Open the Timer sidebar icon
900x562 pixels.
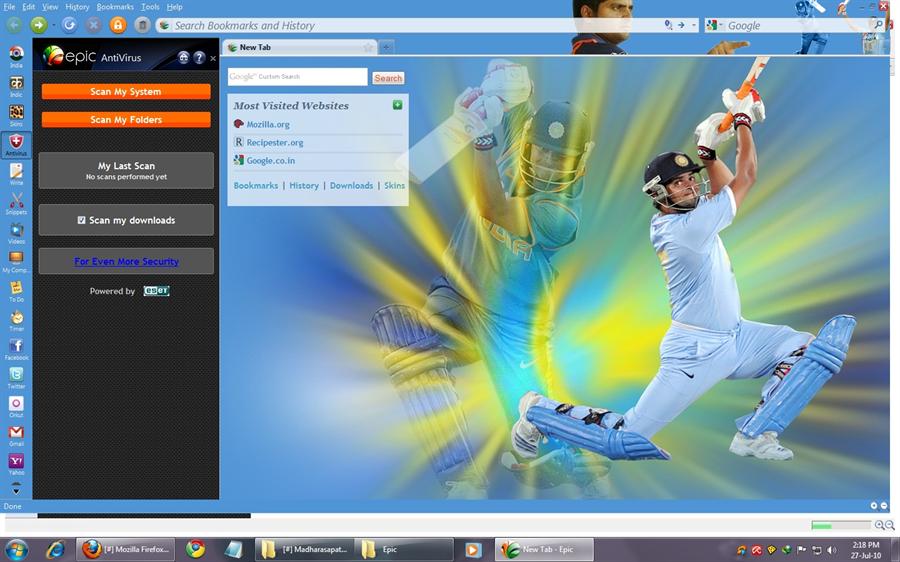coord(16,320)
